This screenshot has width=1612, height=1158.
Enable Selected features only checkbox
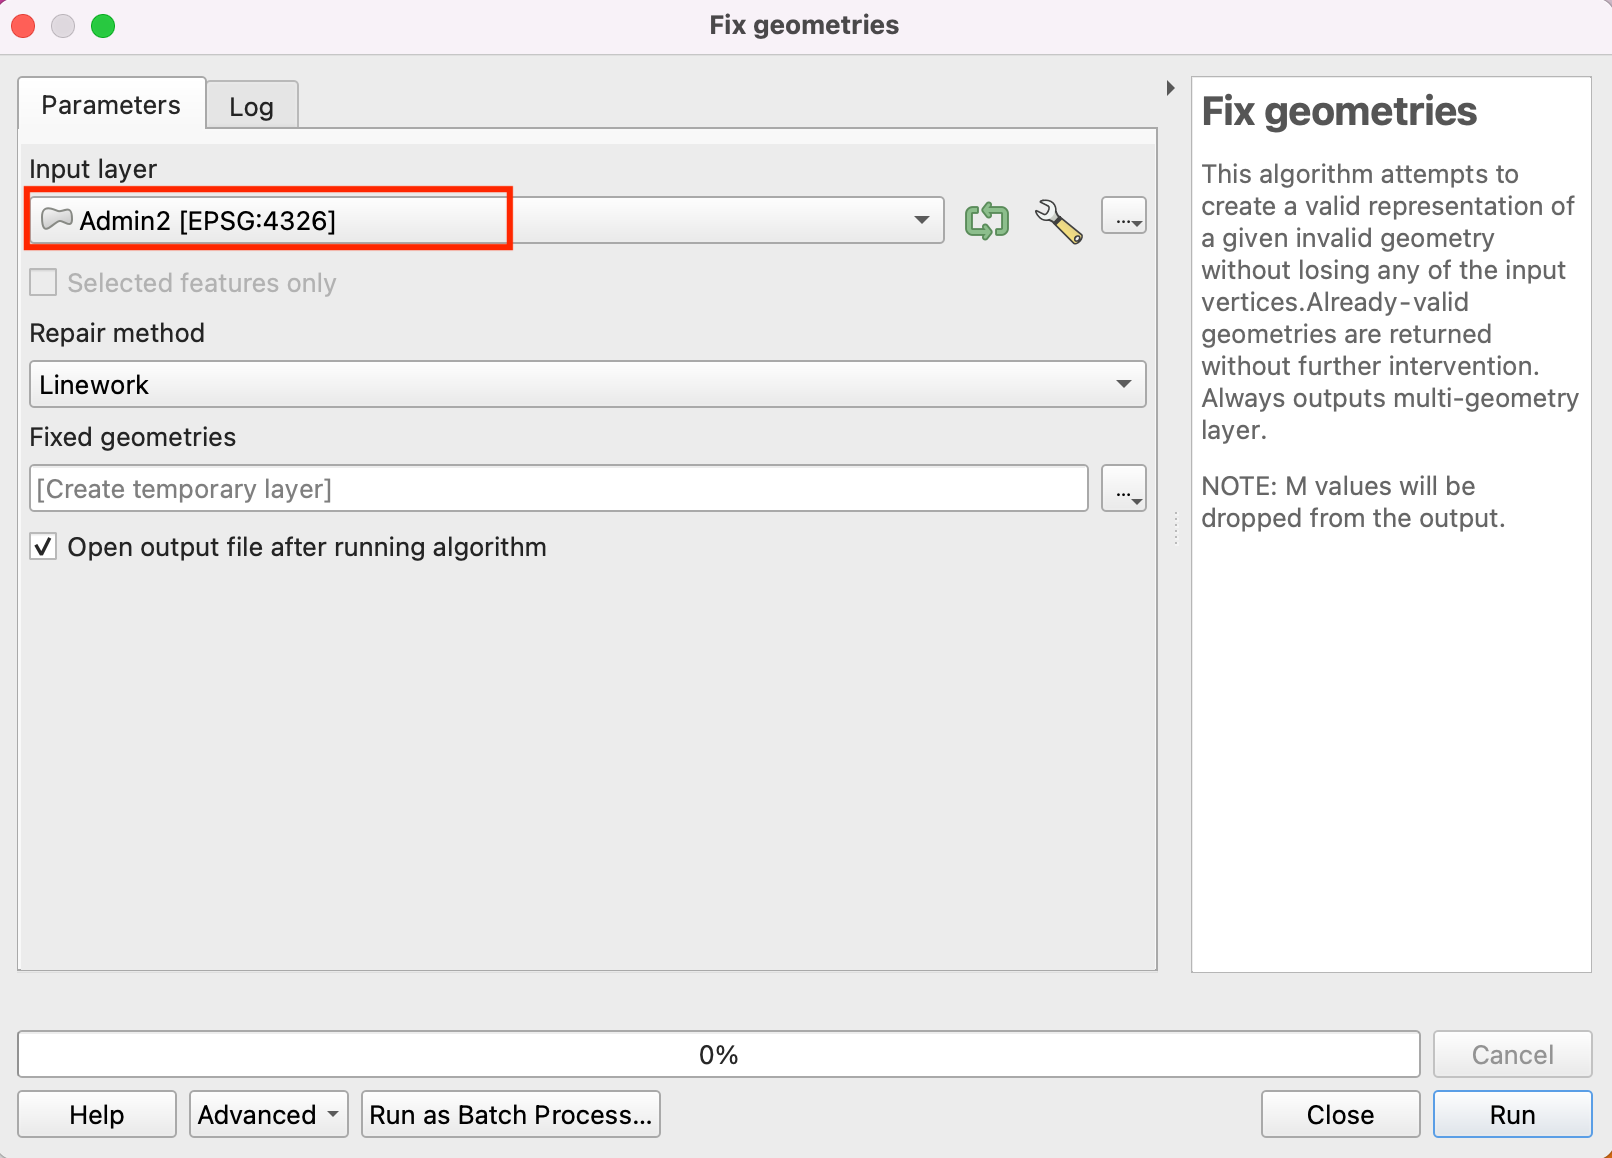[x=43, y=283]
